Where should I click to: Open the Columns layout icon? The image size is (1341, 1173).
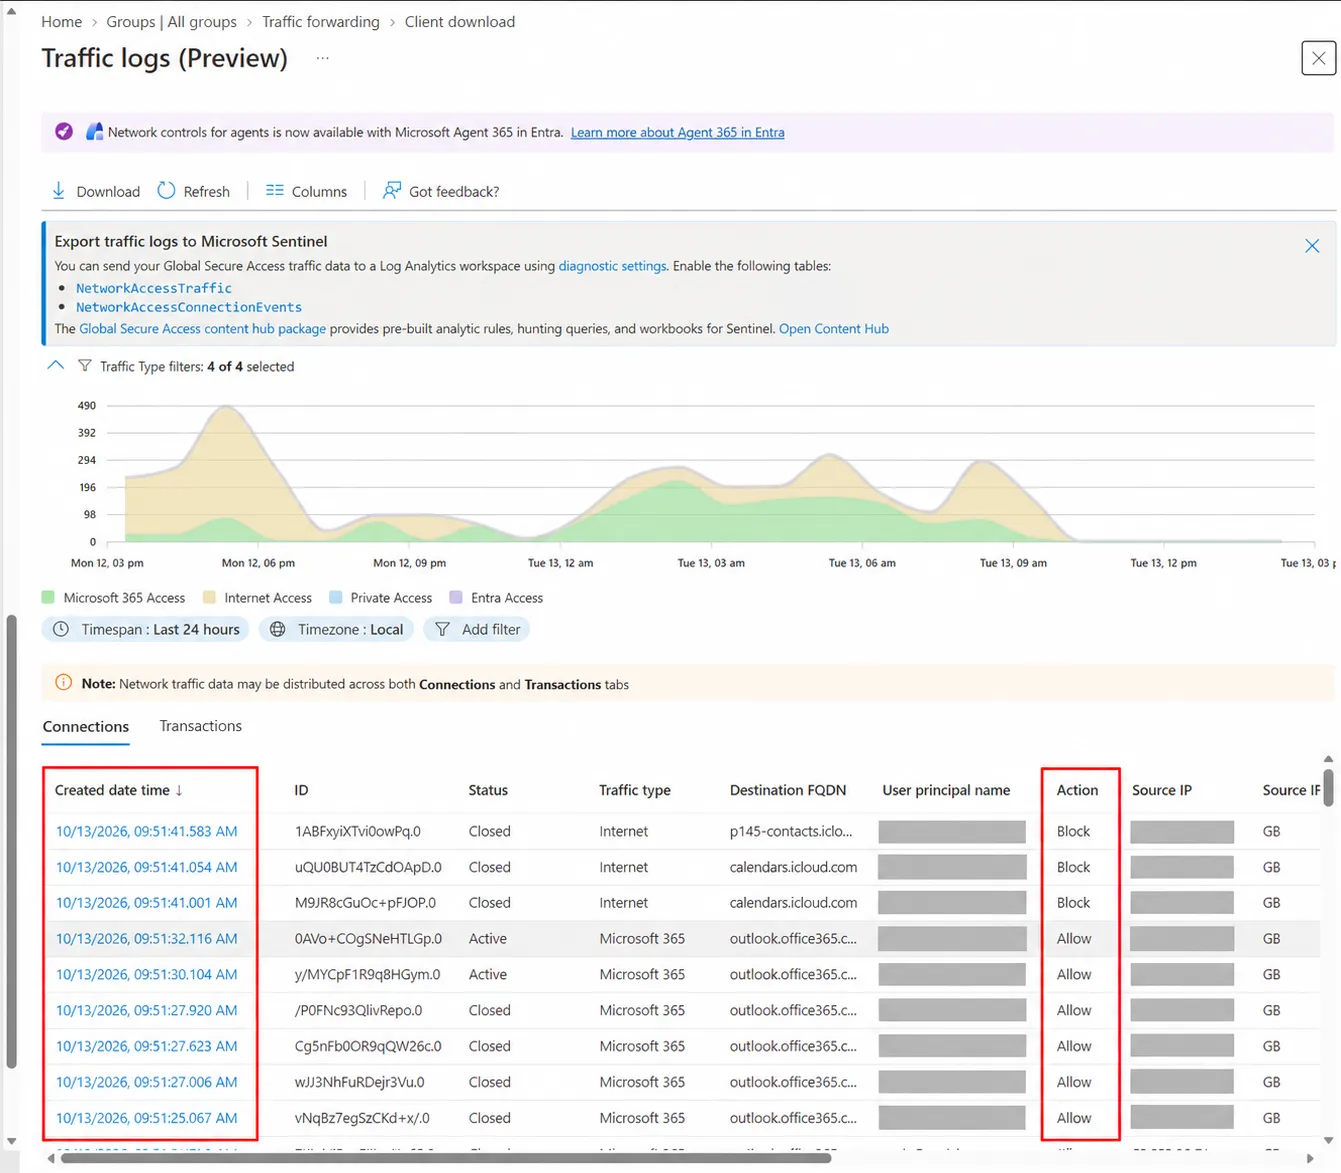(274, 191)
